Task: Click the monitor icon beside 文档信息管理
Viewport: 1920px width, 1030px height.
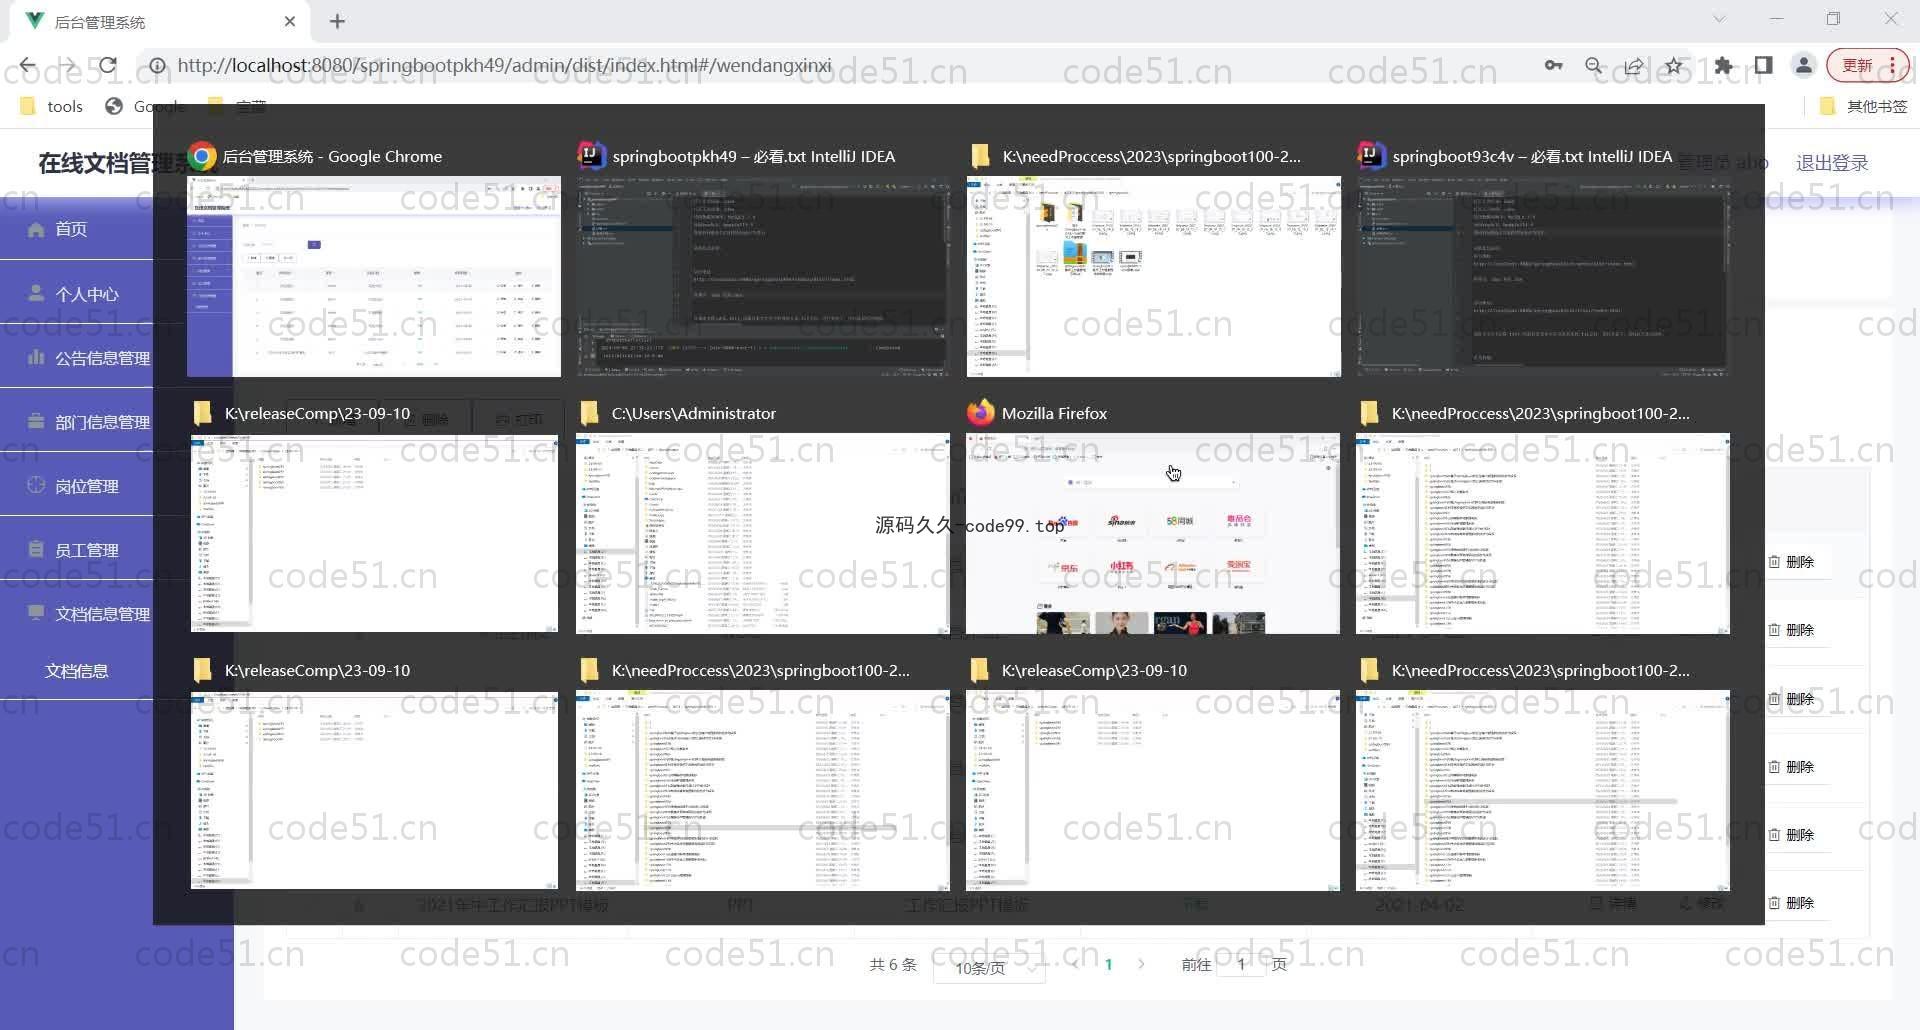Action: (x=36, y=612)
